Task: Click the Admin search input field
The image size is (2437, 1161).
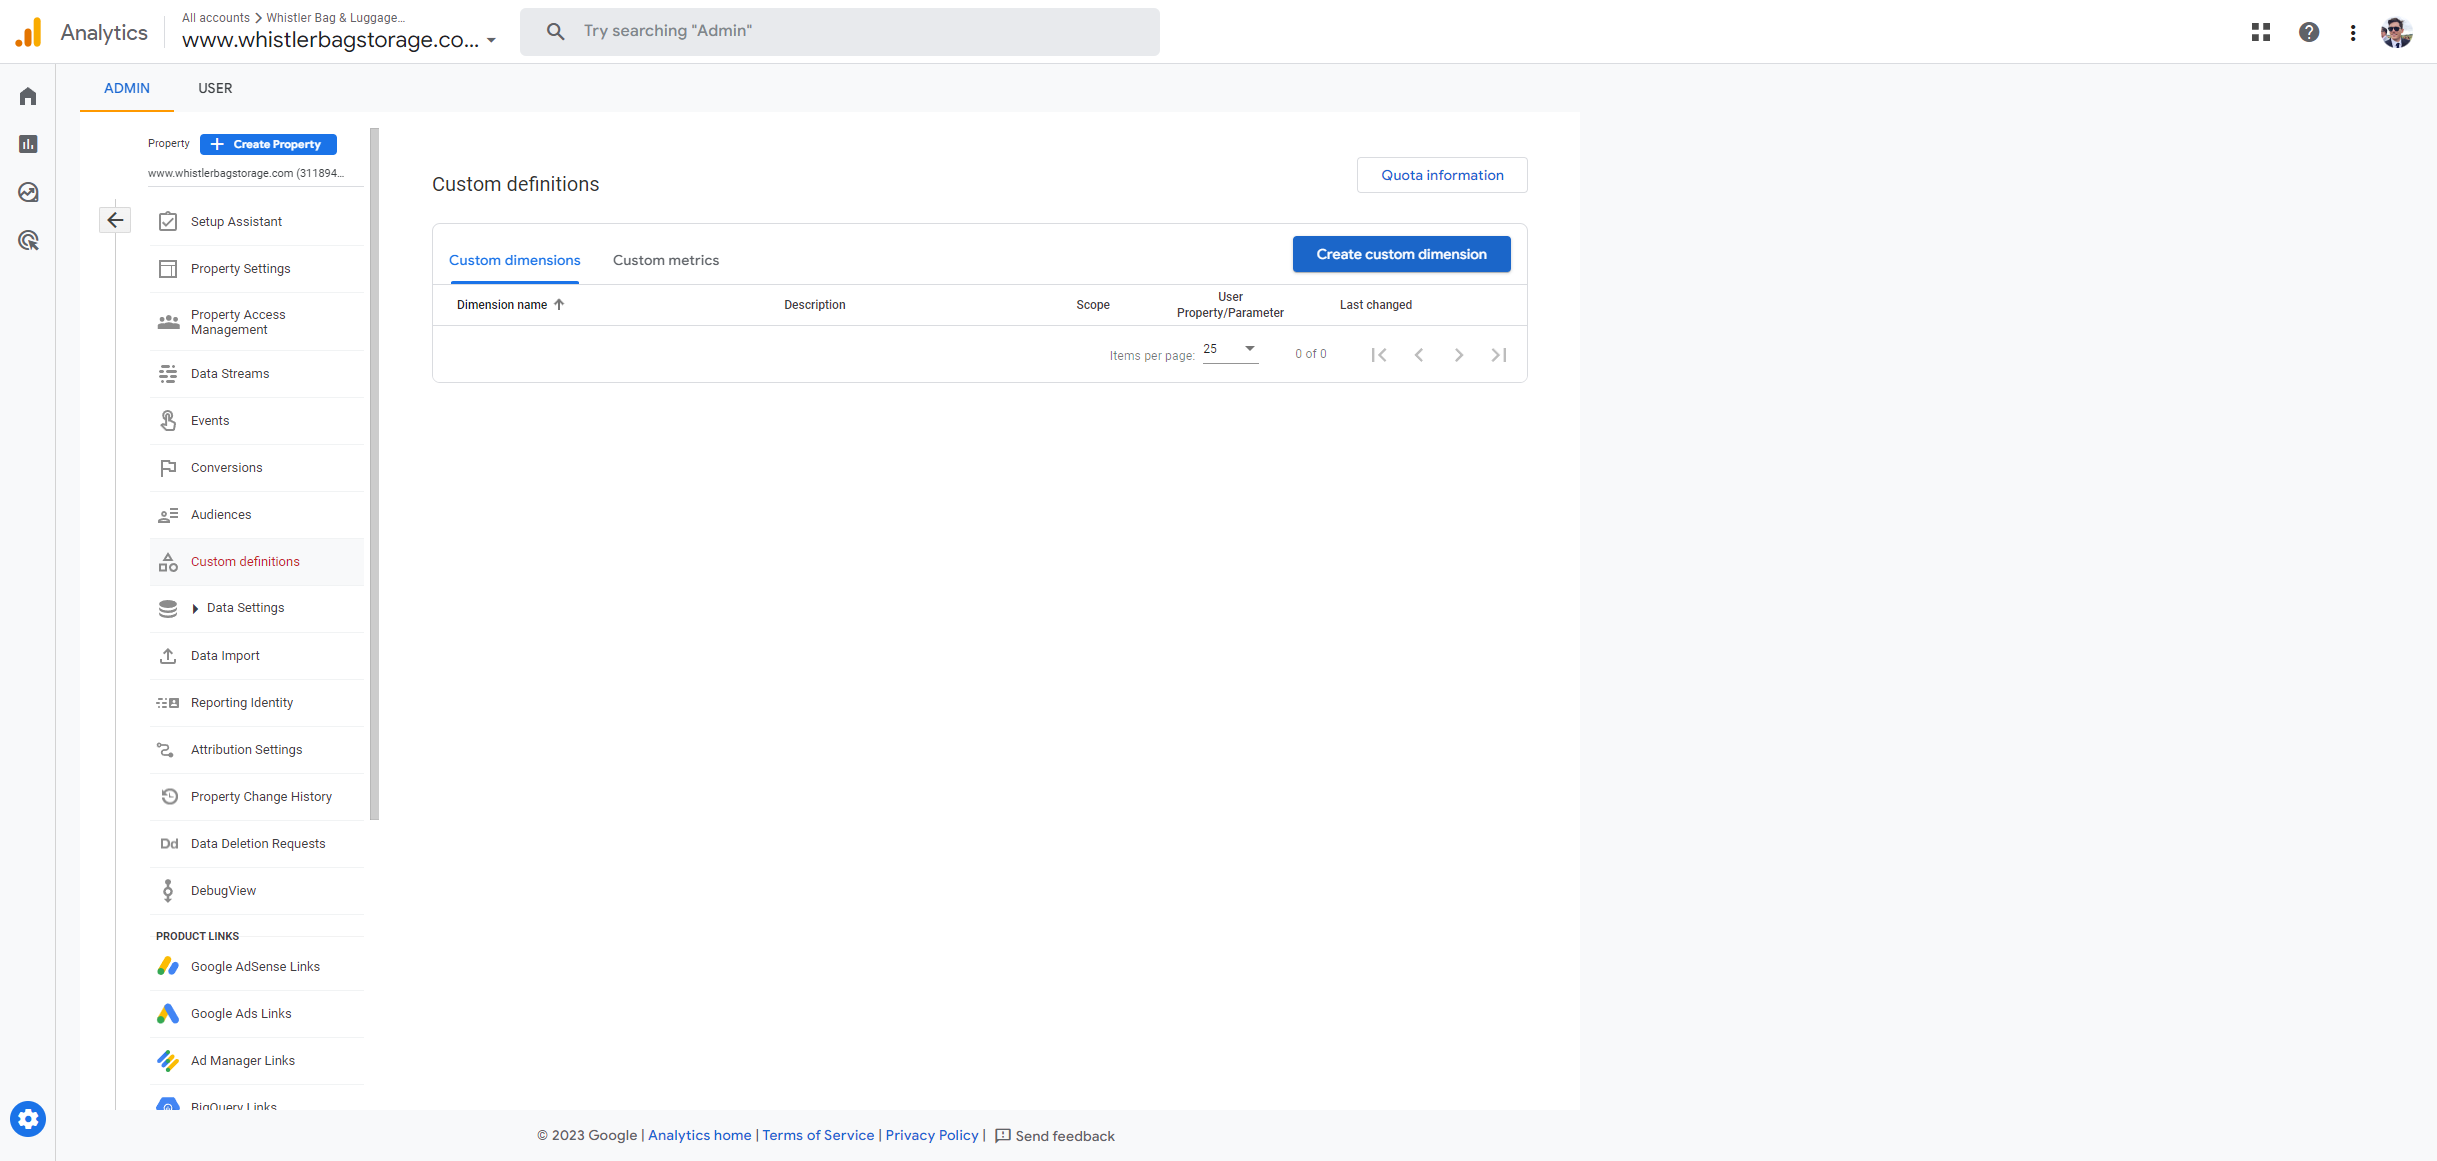Action: (840, 31)
